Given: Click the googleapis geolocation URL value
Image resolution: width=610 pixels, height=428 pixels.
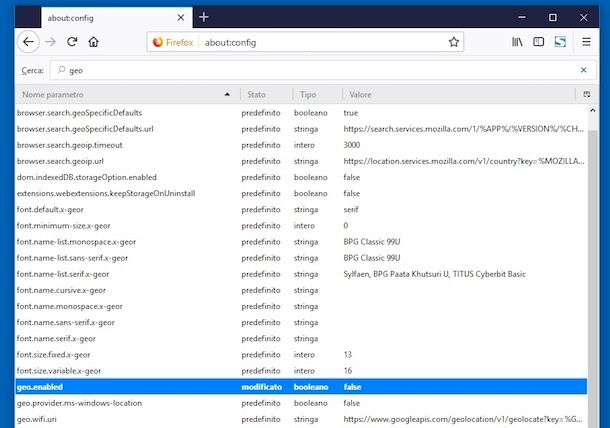Looking at the screenshot, I should 463,419.
